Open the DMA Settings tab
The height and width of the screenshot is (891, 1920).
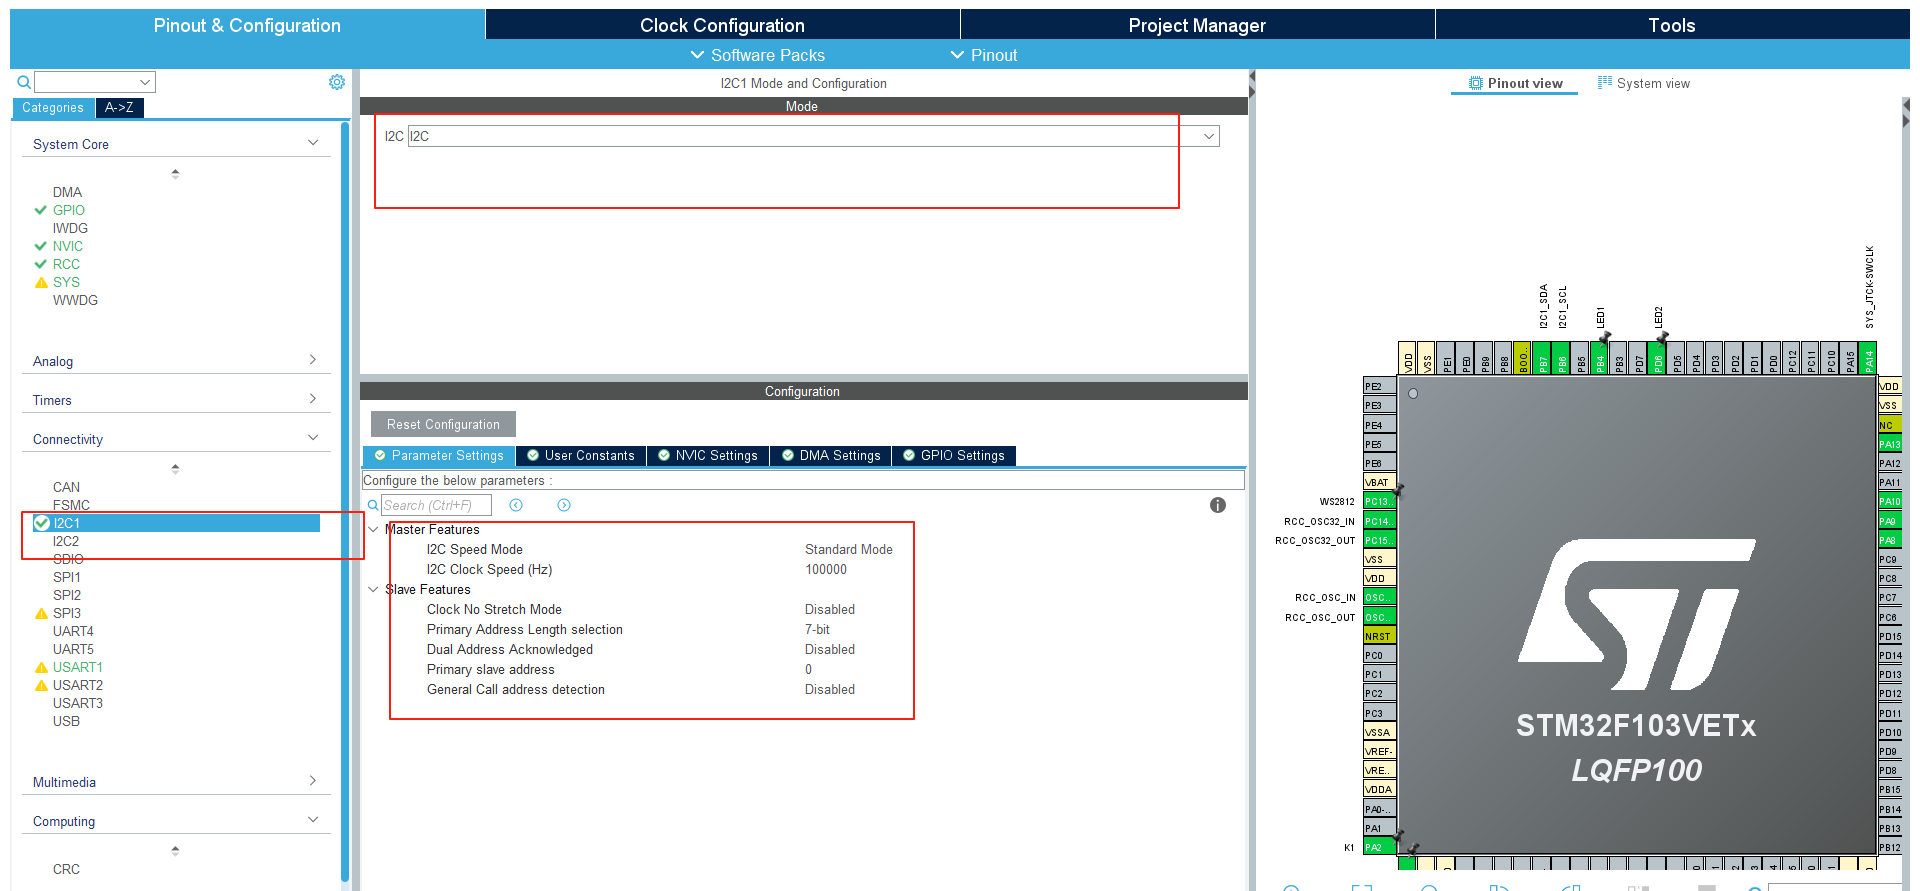[831, 456]
